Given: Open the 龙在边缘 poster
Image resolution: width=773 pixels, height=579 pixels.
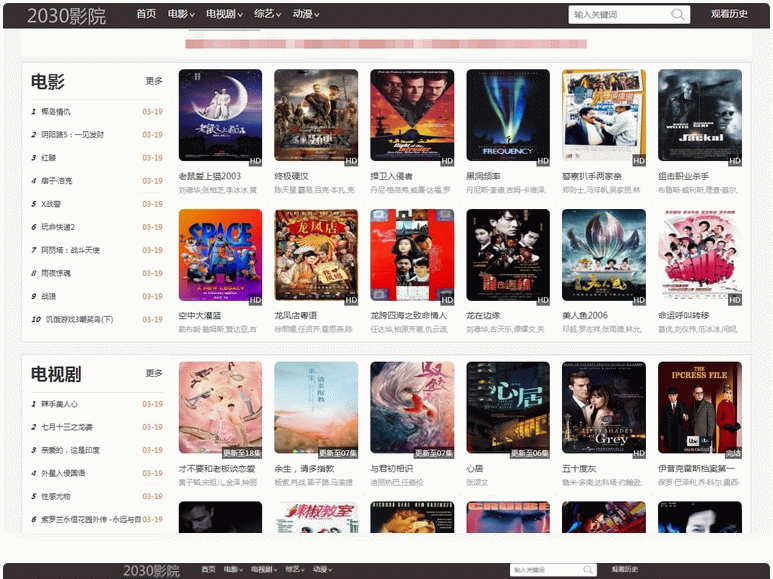Looking at the screenshot, I should [508, 255].
